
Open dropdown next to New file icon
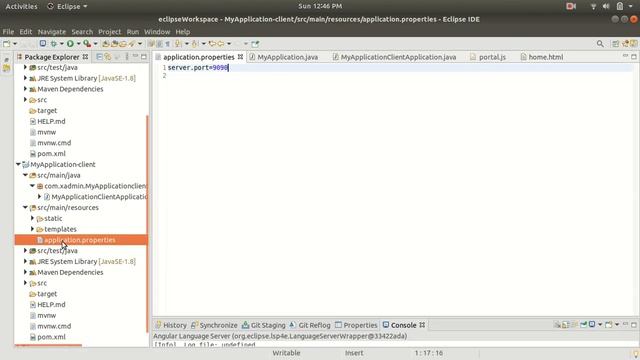(x=15, y=44)
